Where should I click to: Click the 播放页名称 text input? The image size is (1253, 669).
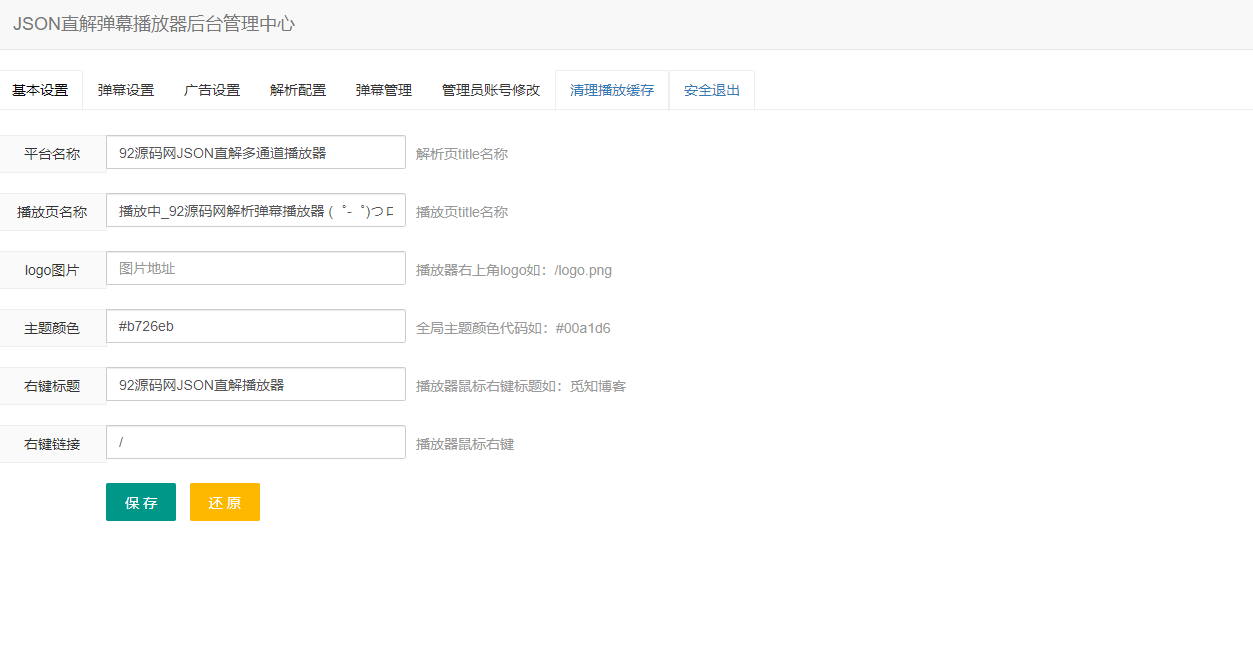point(256,211)
